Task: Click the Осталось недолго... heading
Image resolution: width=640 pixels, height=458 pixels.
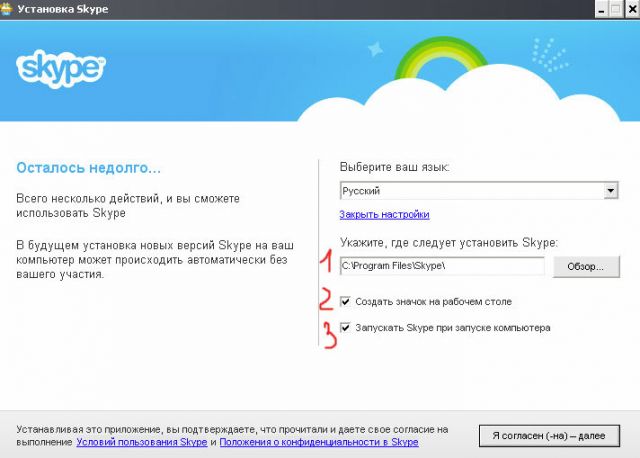Action: pyautogui.click(x=89, y=168)
